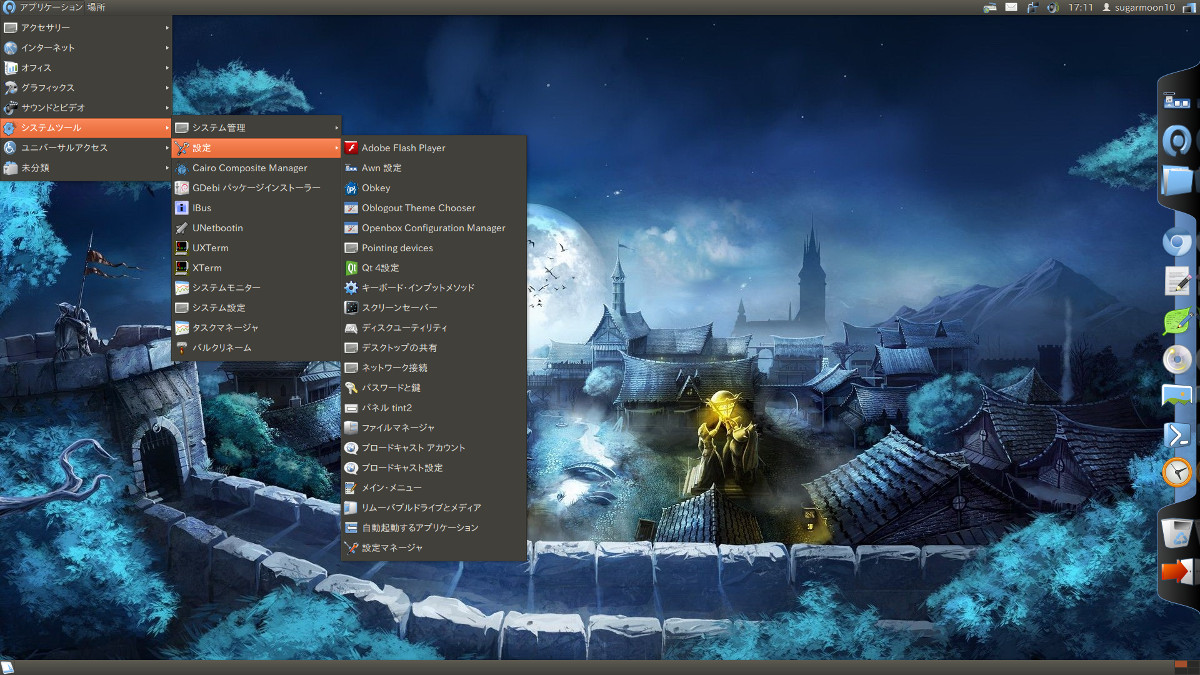Expand the アクセサリー submenu
The width and height of the screenshot is (1200, 675).
coord(86,28)
